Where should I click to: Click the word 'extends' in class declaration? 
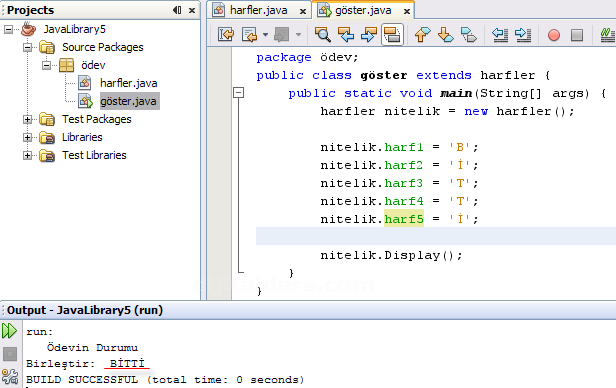coord(444,75)
